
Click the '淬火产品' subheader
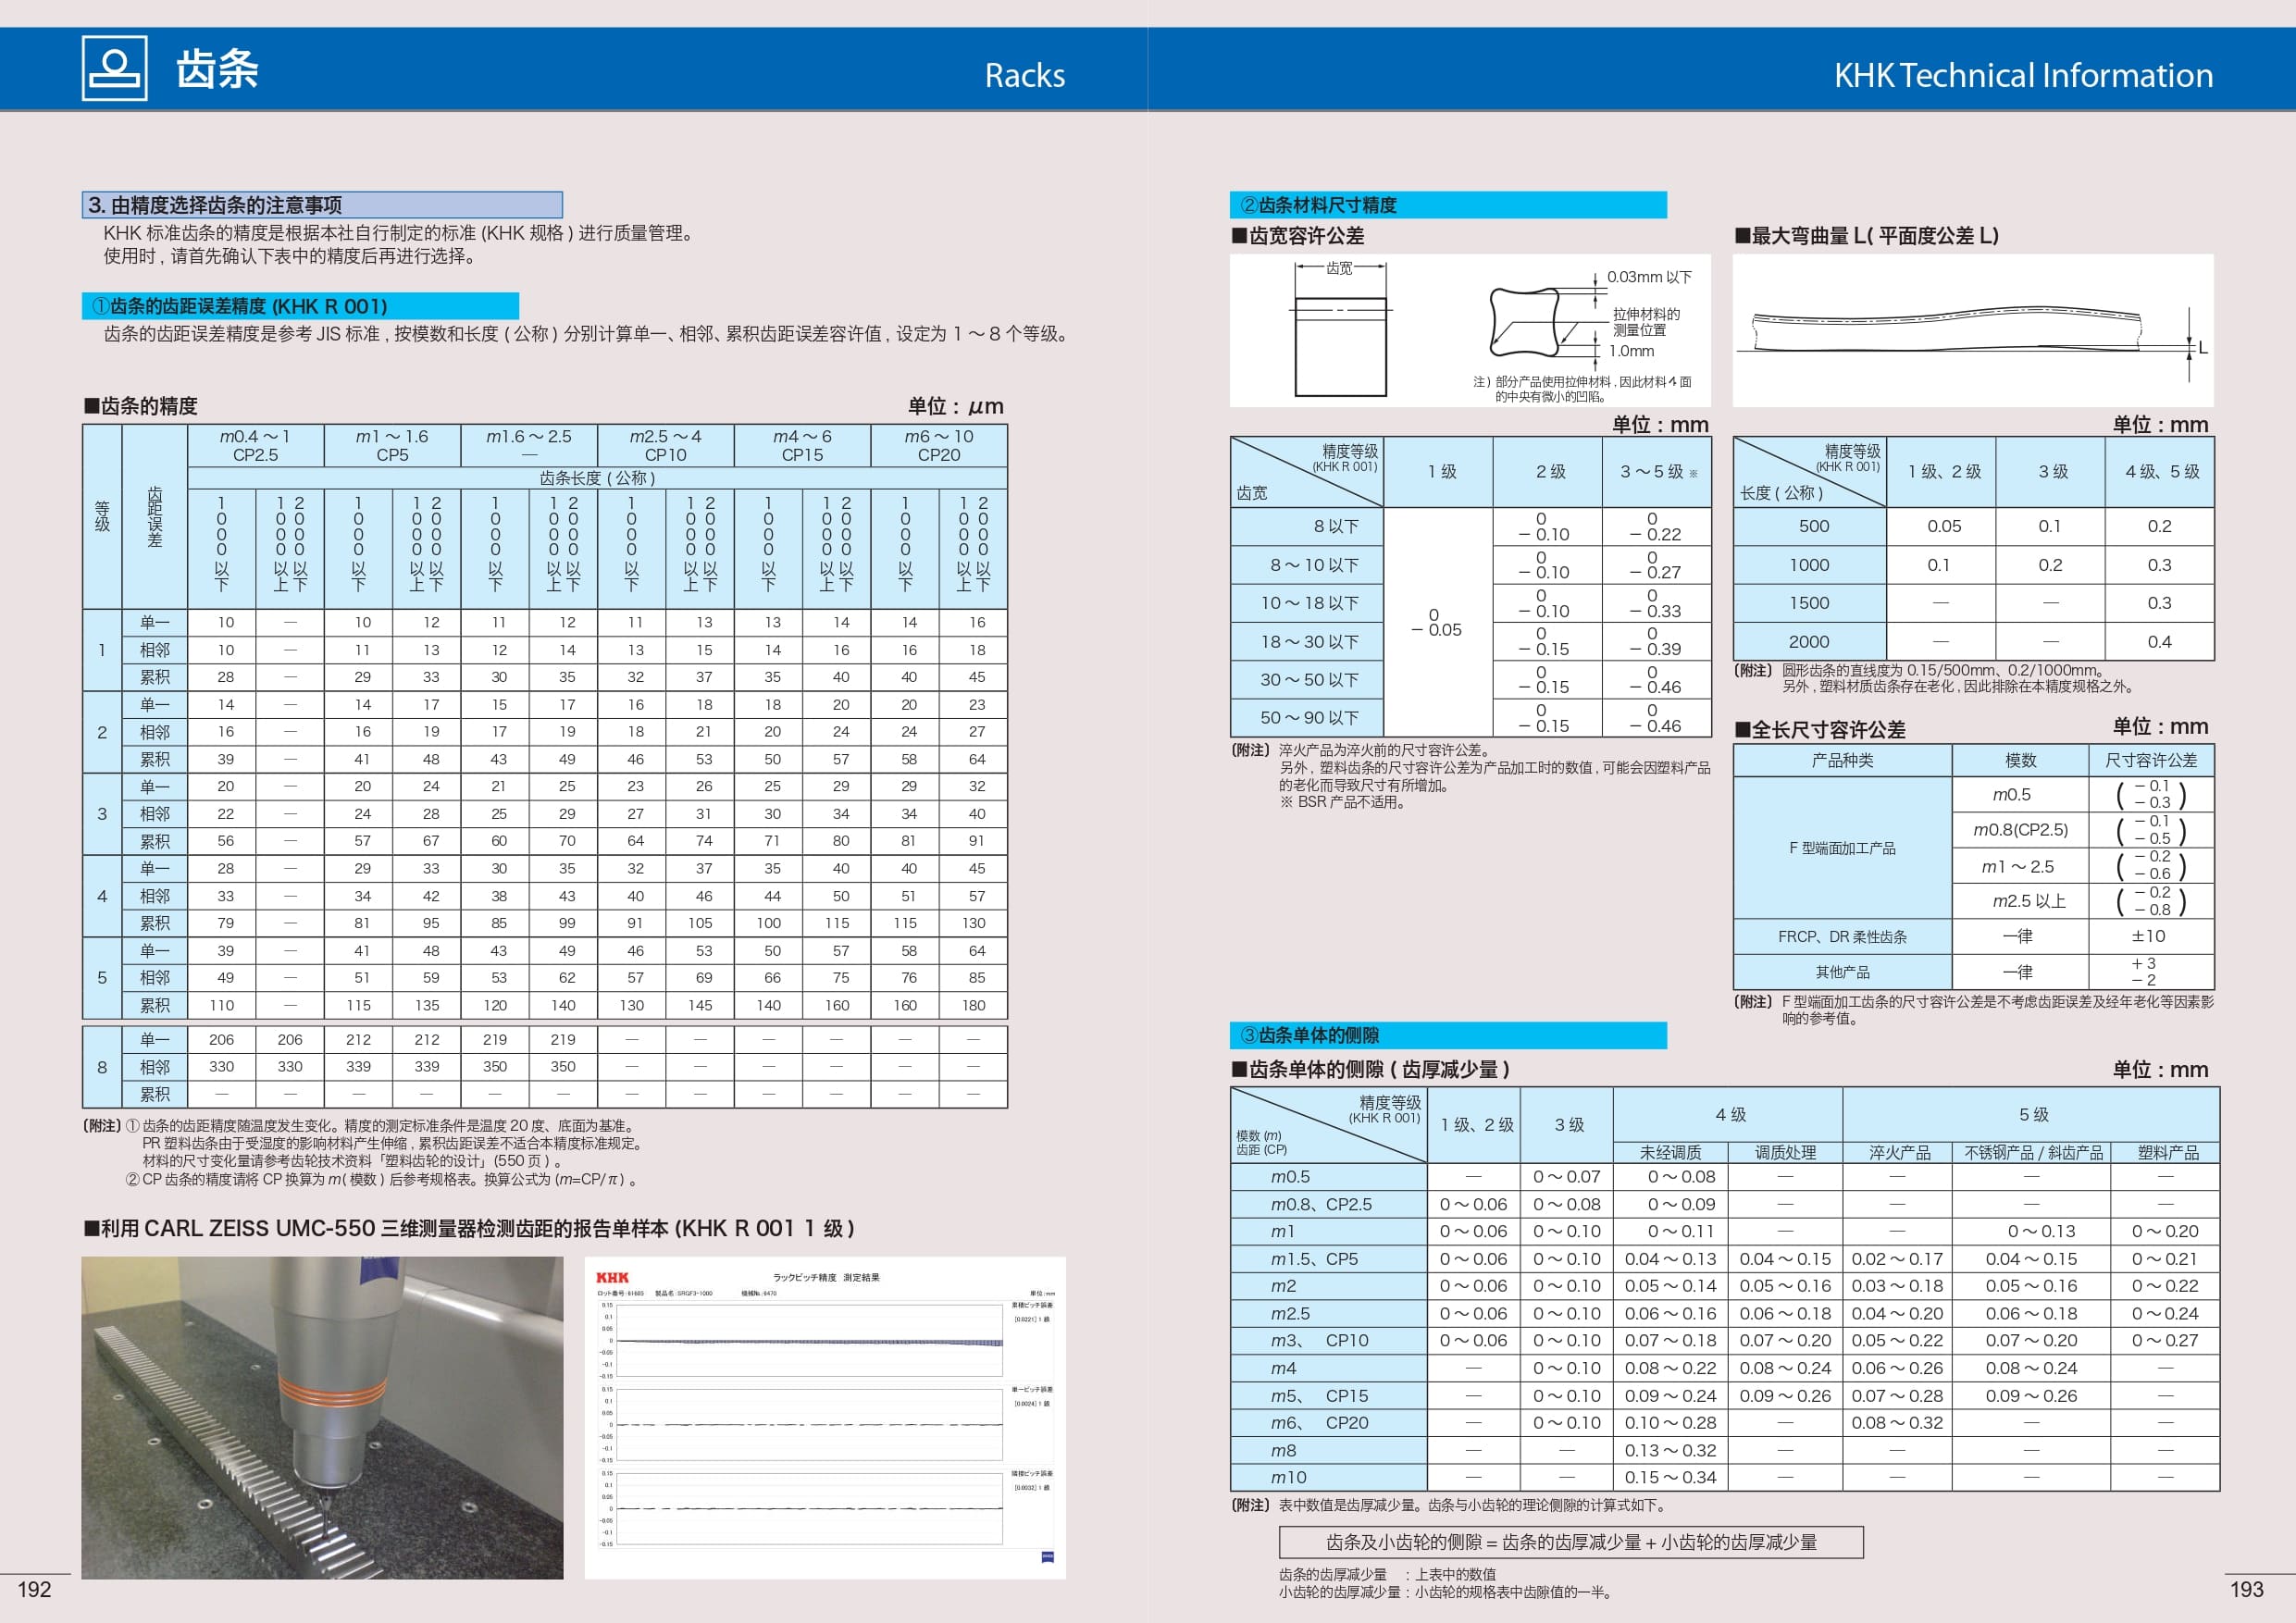(1898, 1153)
